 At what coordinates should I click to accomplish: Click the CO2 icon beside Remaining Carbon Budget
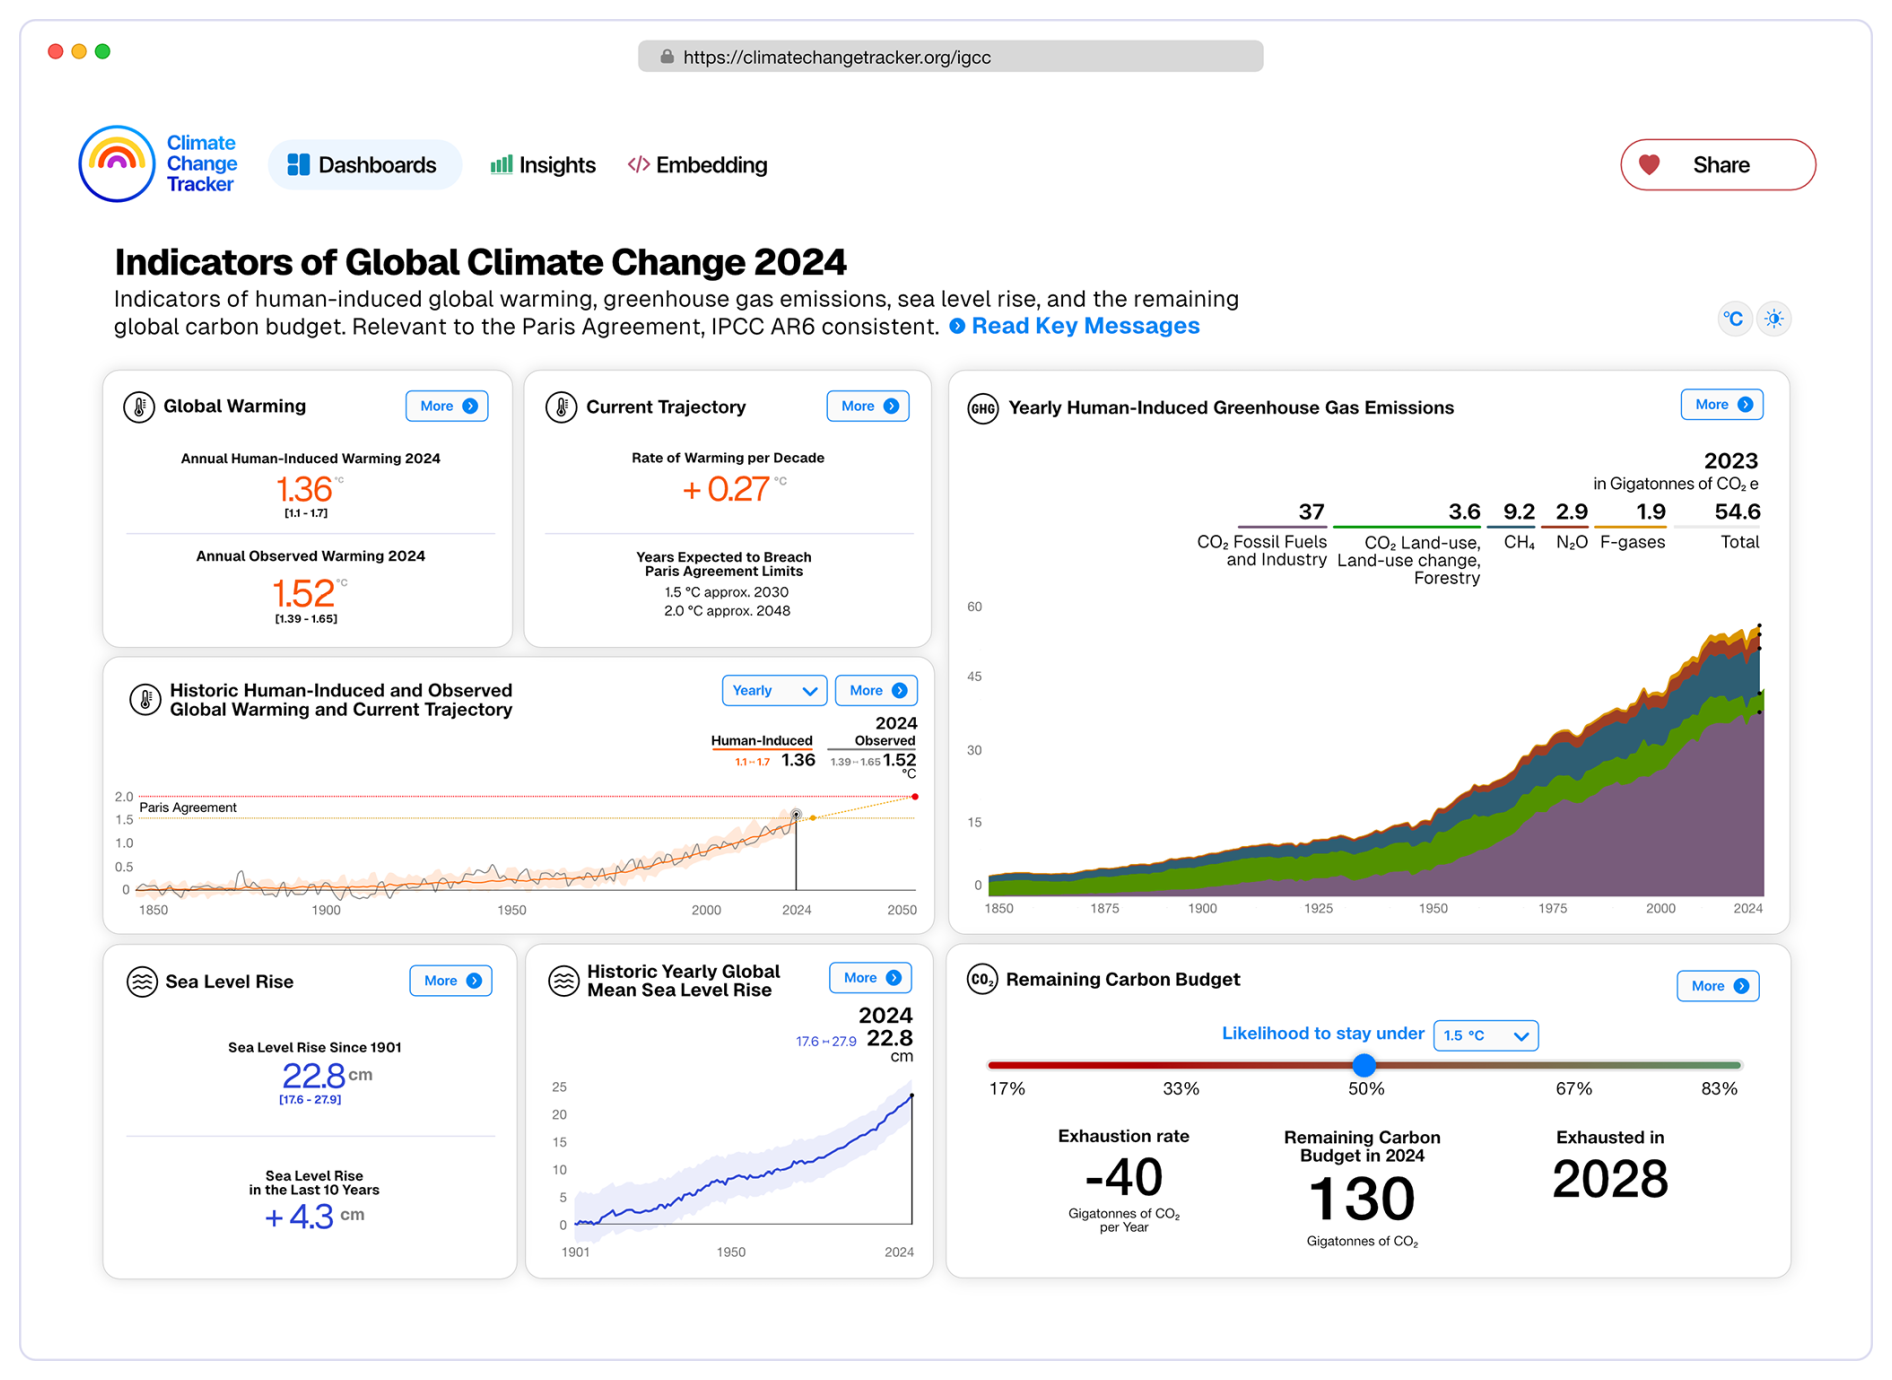click(981, 980)
